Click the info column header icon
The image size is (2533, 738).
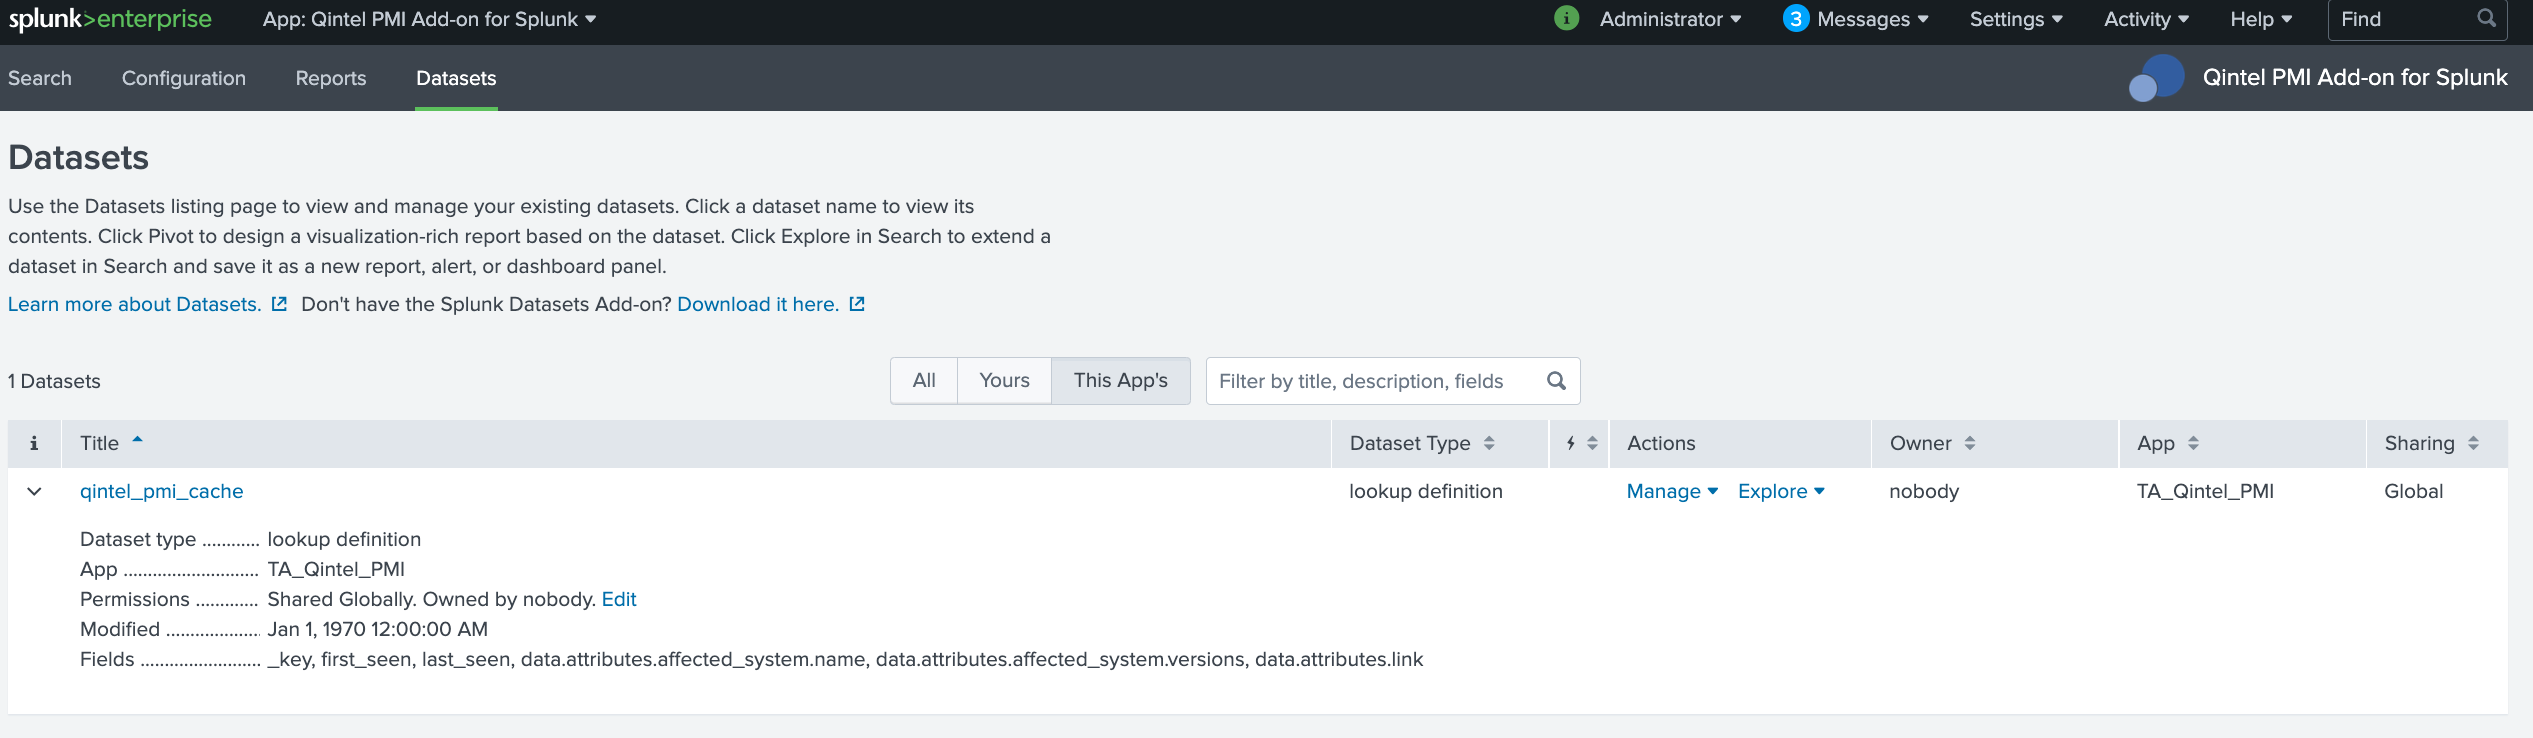[34, 443]
